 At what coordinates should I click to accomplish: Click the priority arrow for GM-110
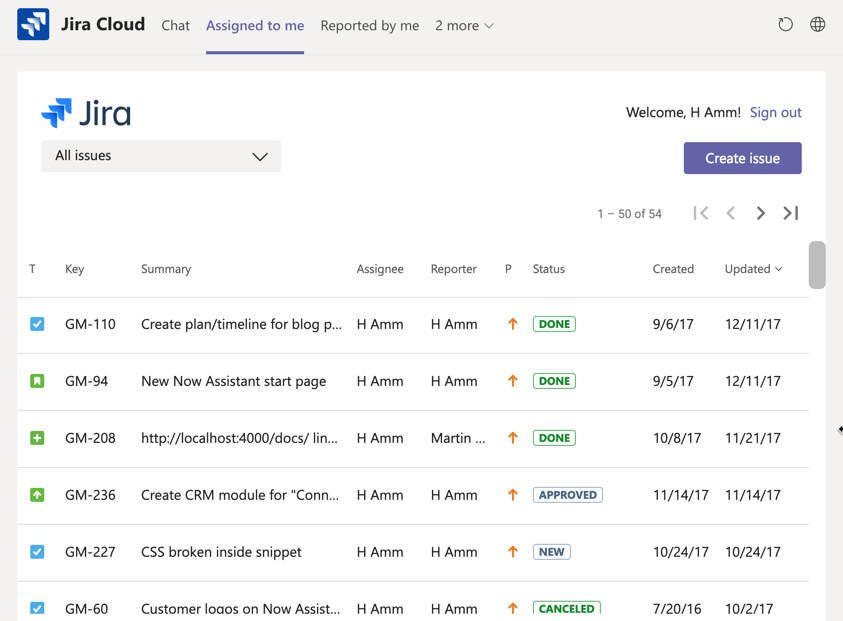[513, 324]
